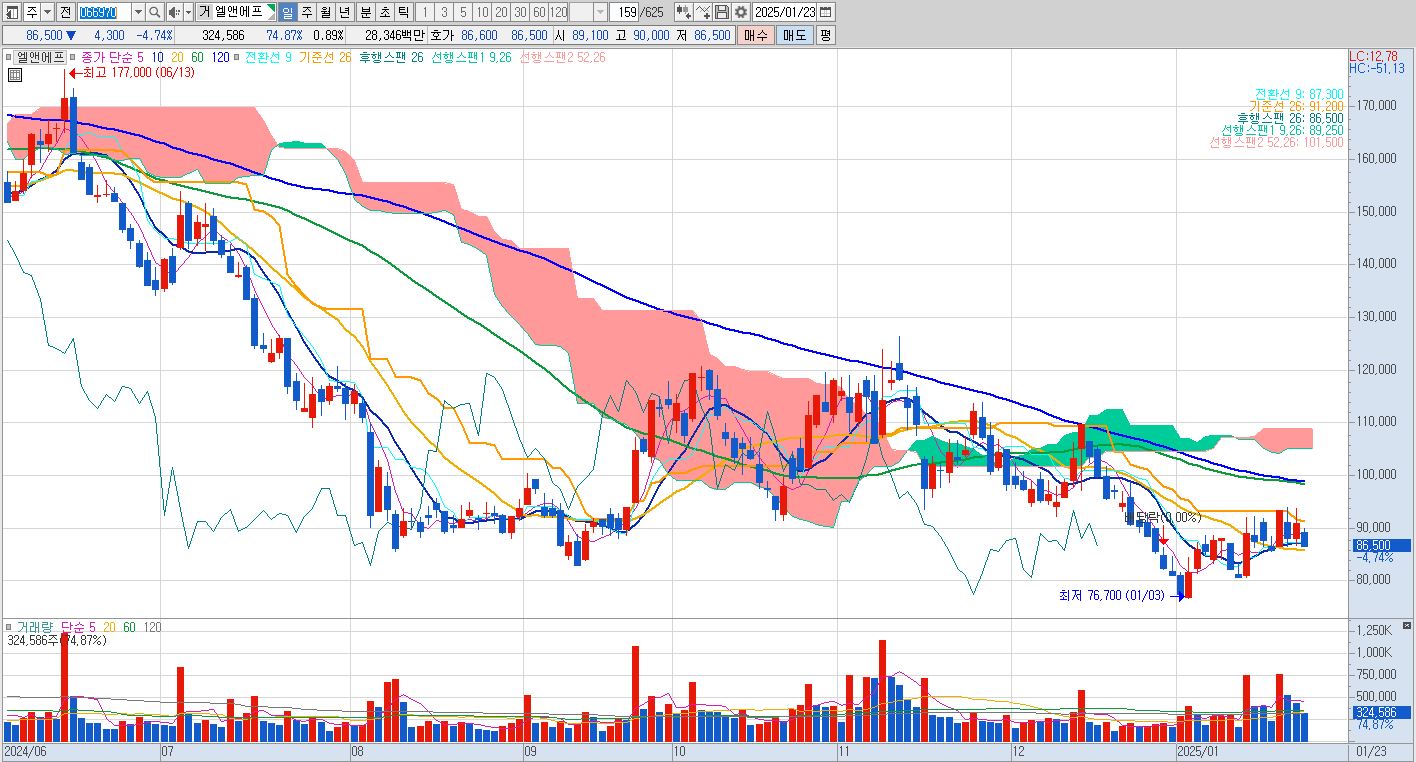This screenshot has height=762, width=1416.
Task: Select the 일 daily period
Action: pos(287,12)
